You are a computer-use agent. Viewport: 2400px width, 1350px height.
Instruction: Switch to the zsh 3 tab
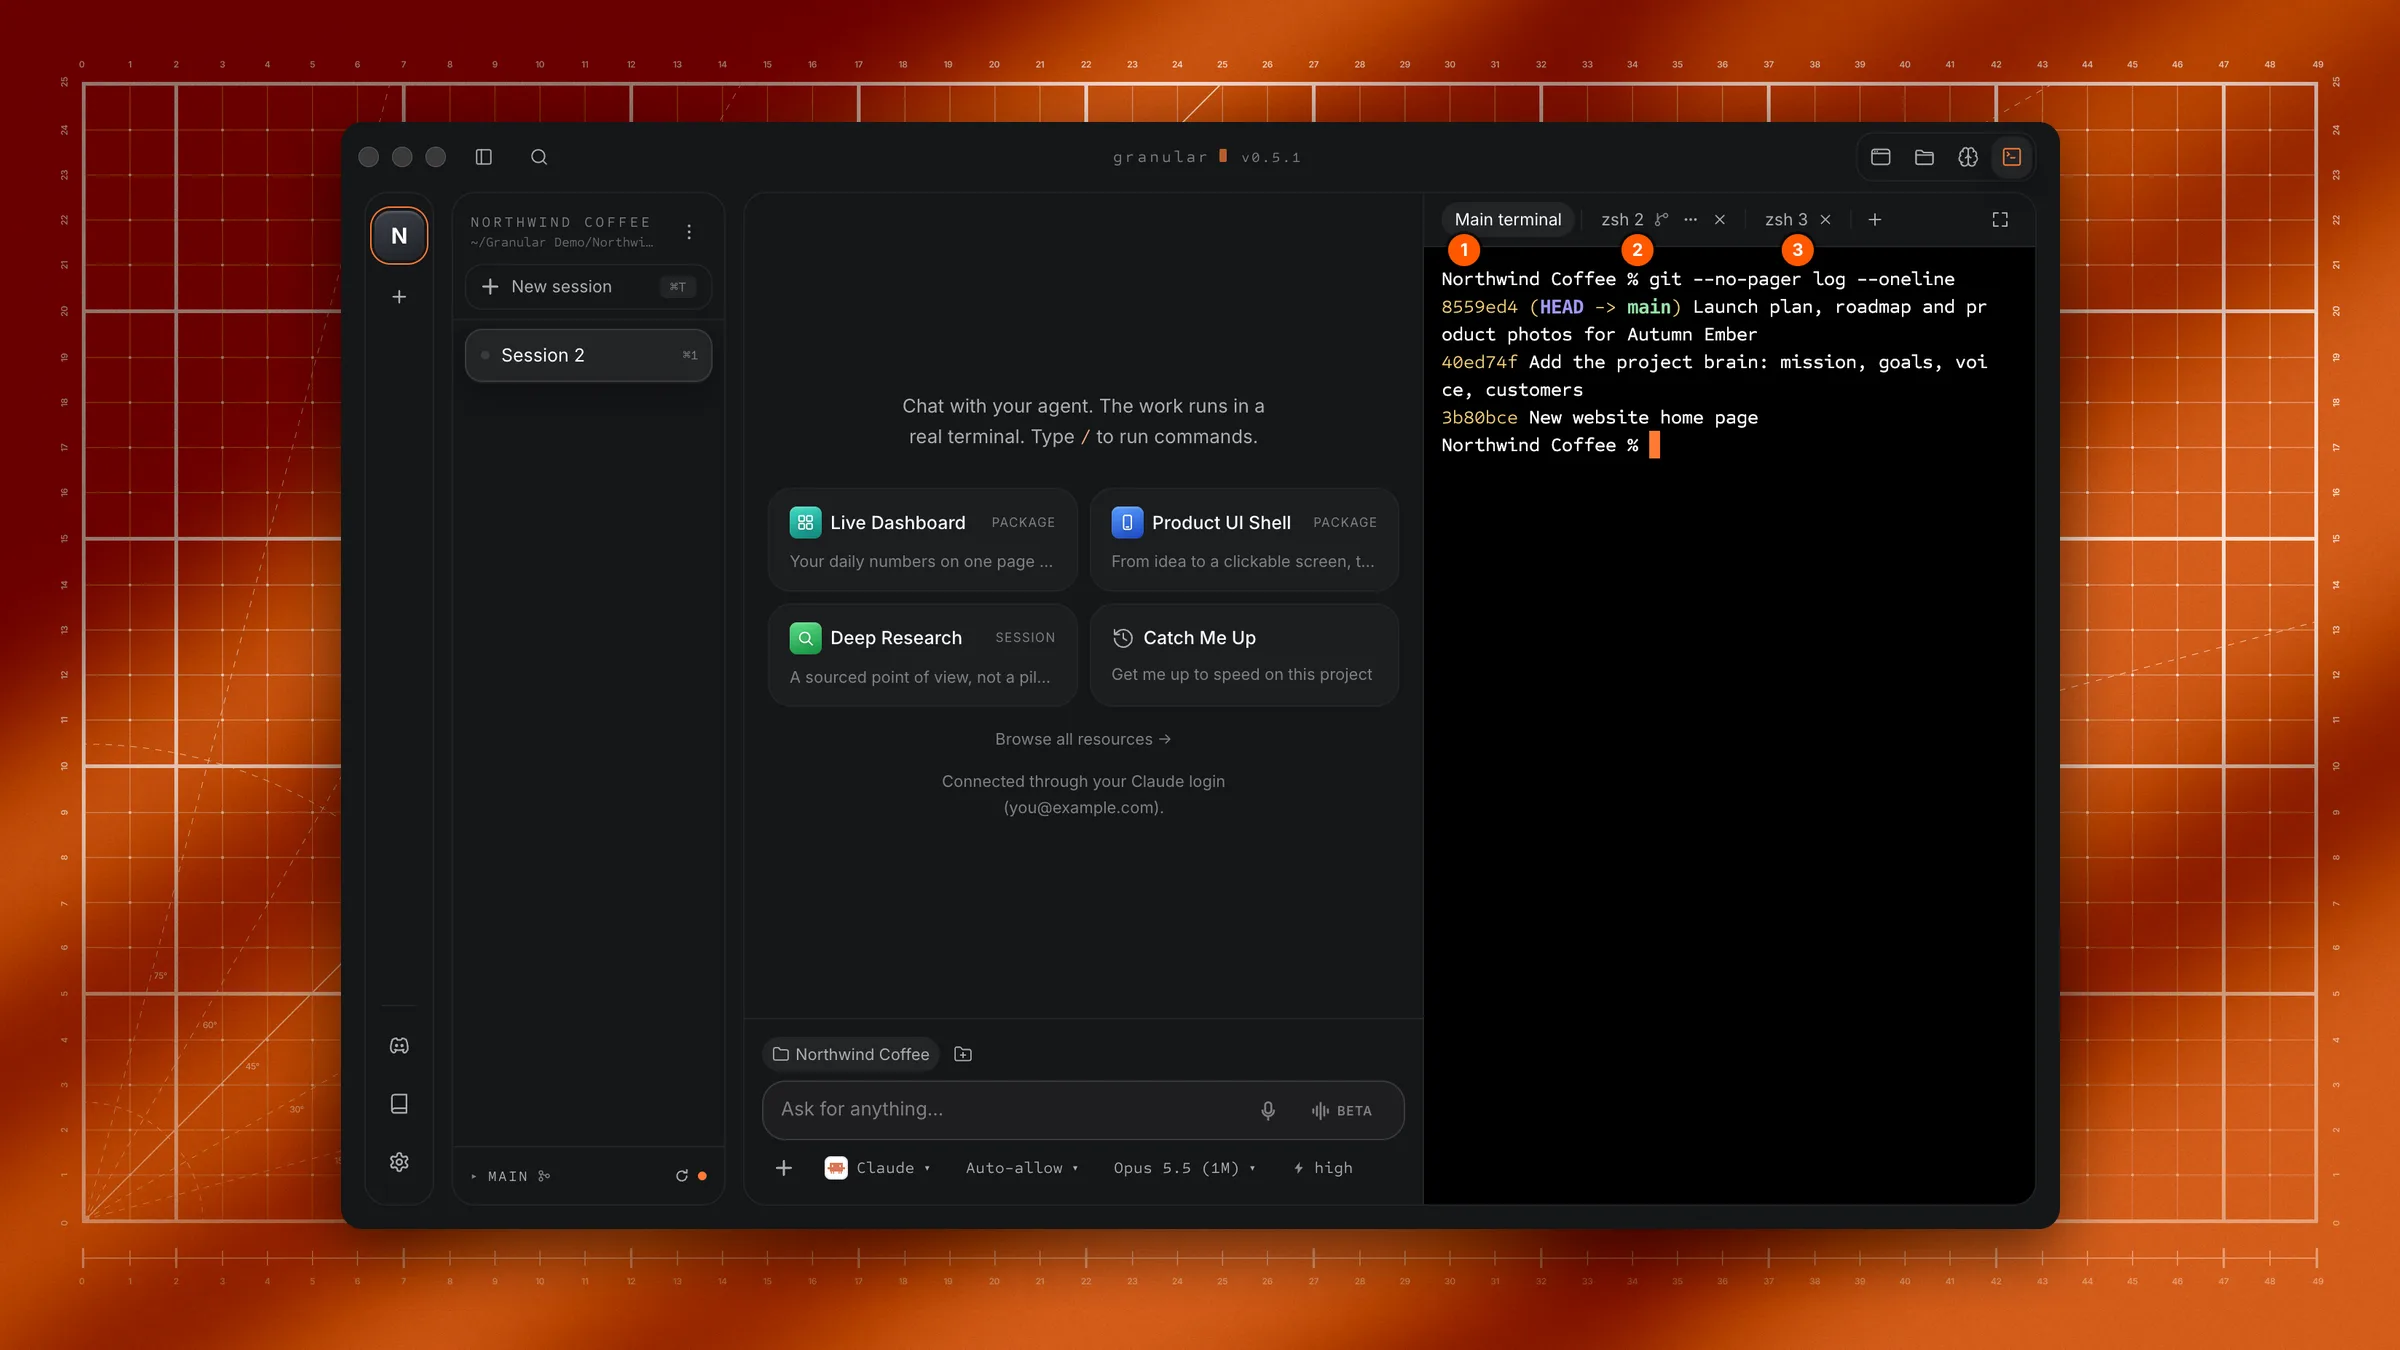(x=1786, y=220)
